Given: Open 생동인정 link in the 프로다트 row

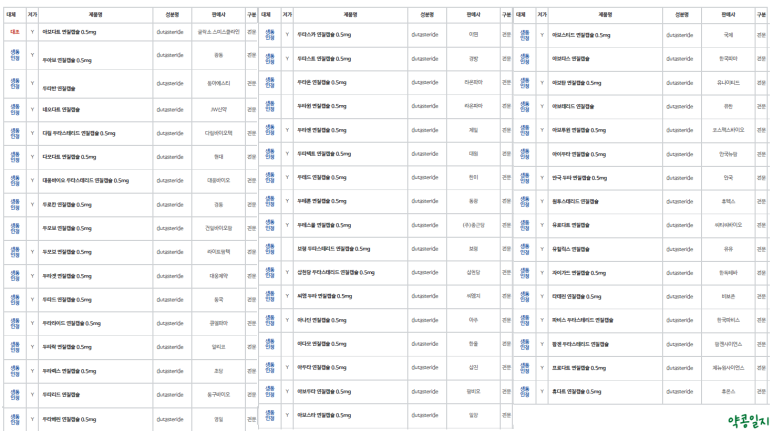Looking at the screenshot, I should pos(525,368).
